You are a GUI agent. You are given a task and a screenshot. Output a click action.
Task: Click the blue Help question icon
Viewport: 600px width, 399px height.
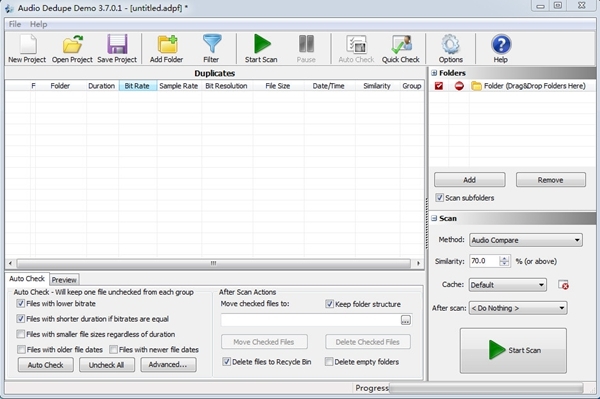click(501, 49)
